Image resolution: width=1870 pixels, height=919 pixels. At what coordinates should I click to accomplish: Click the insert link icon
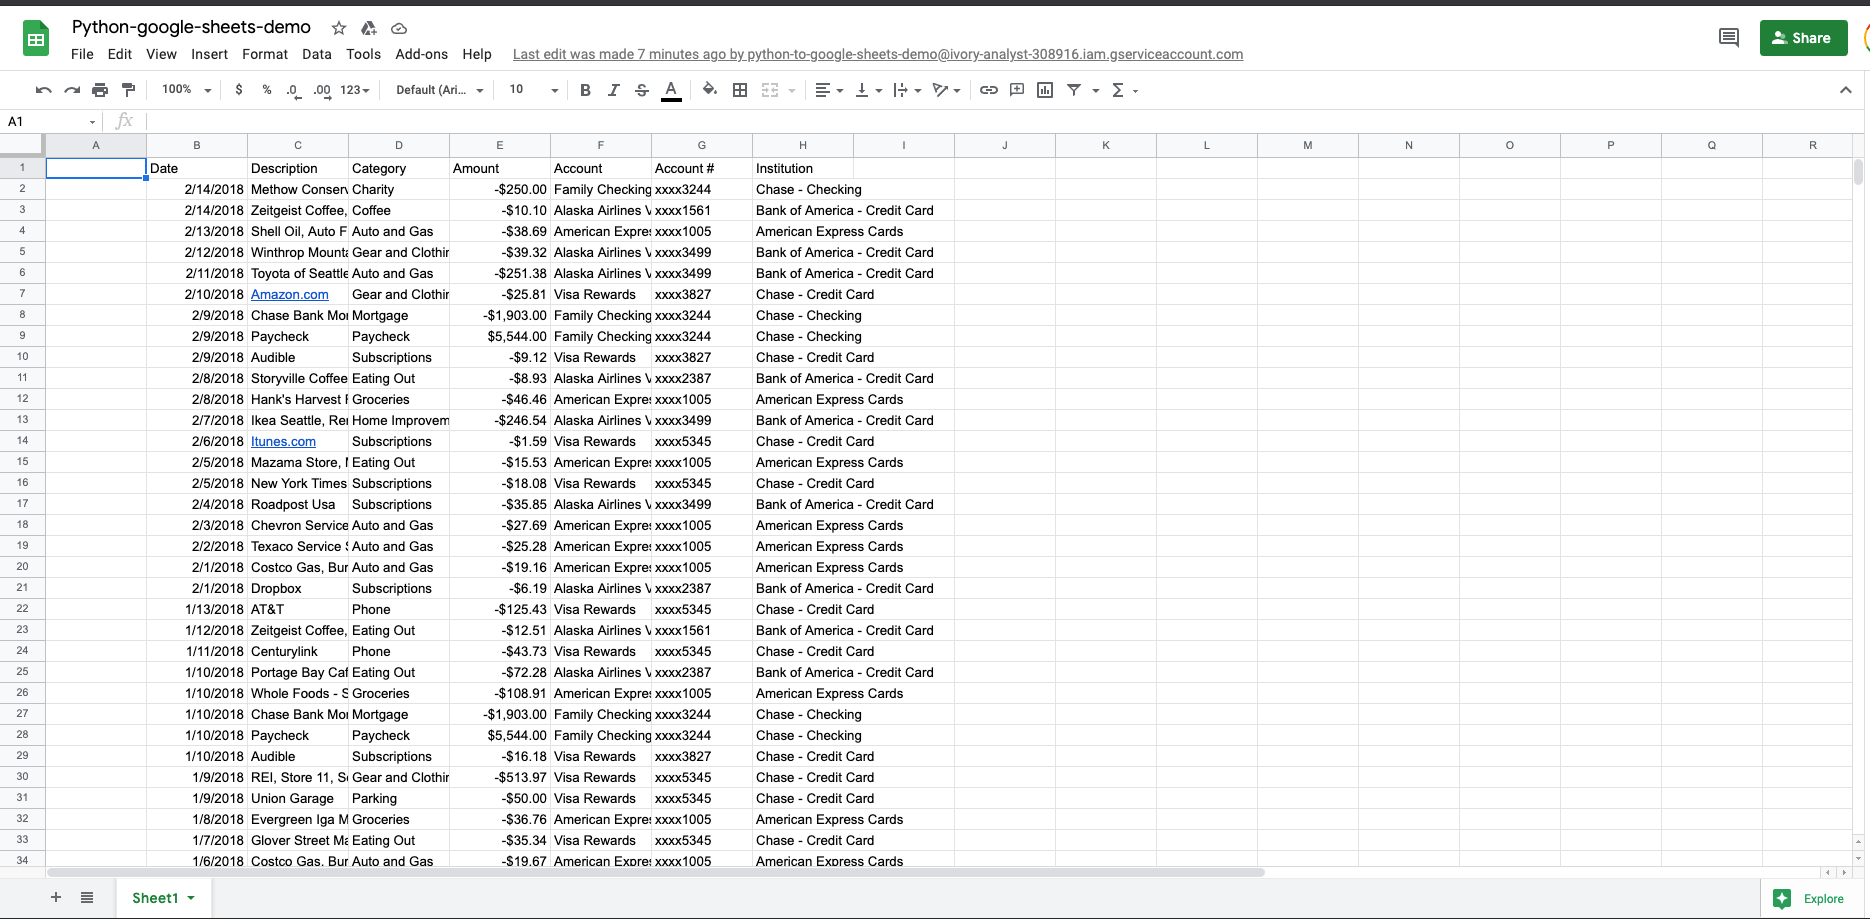[988, 90]
